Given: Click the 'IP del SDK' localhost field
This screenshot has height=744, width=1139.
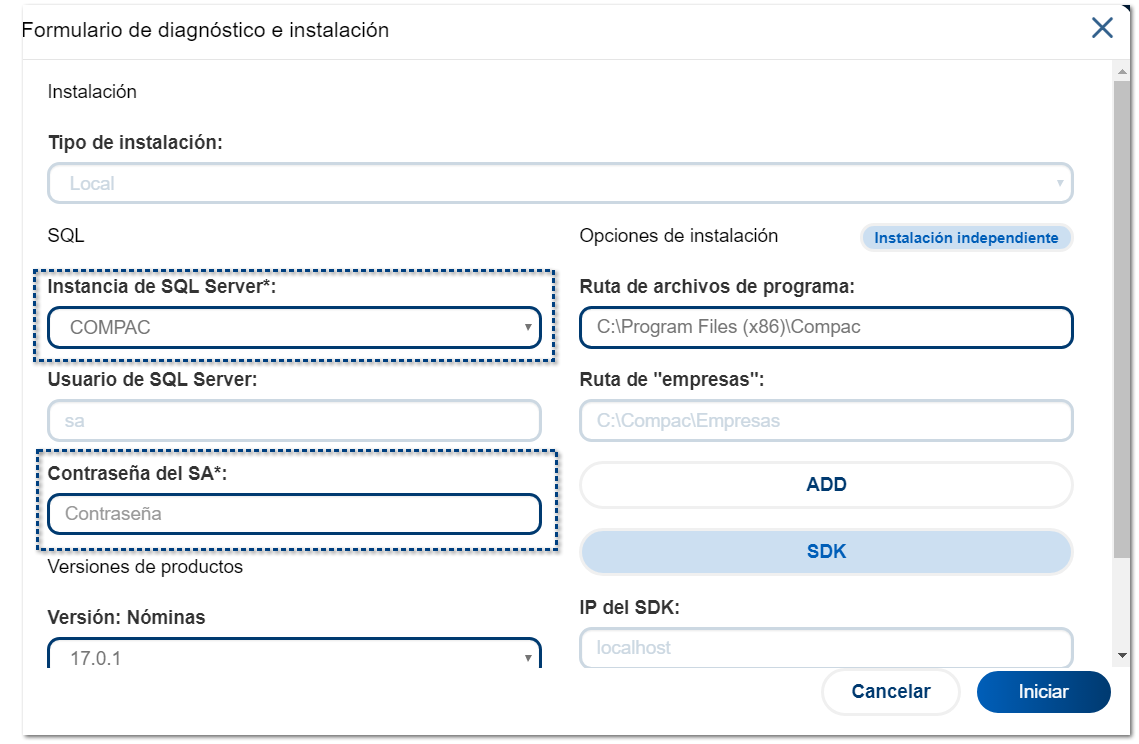Looking at the screenshot, I should click(826, 647).
